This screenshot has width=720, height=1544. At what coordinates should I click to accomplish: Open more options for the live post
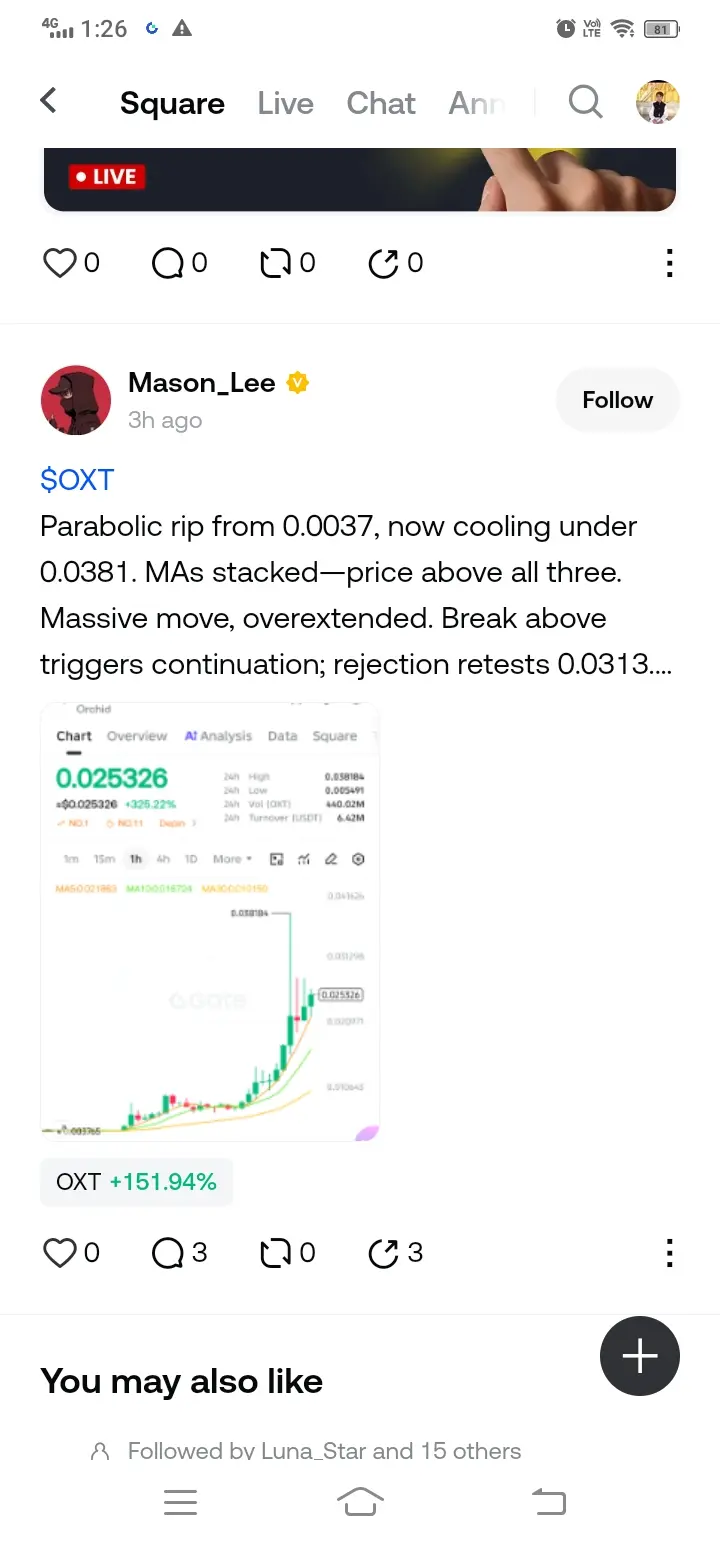(669, 263)
